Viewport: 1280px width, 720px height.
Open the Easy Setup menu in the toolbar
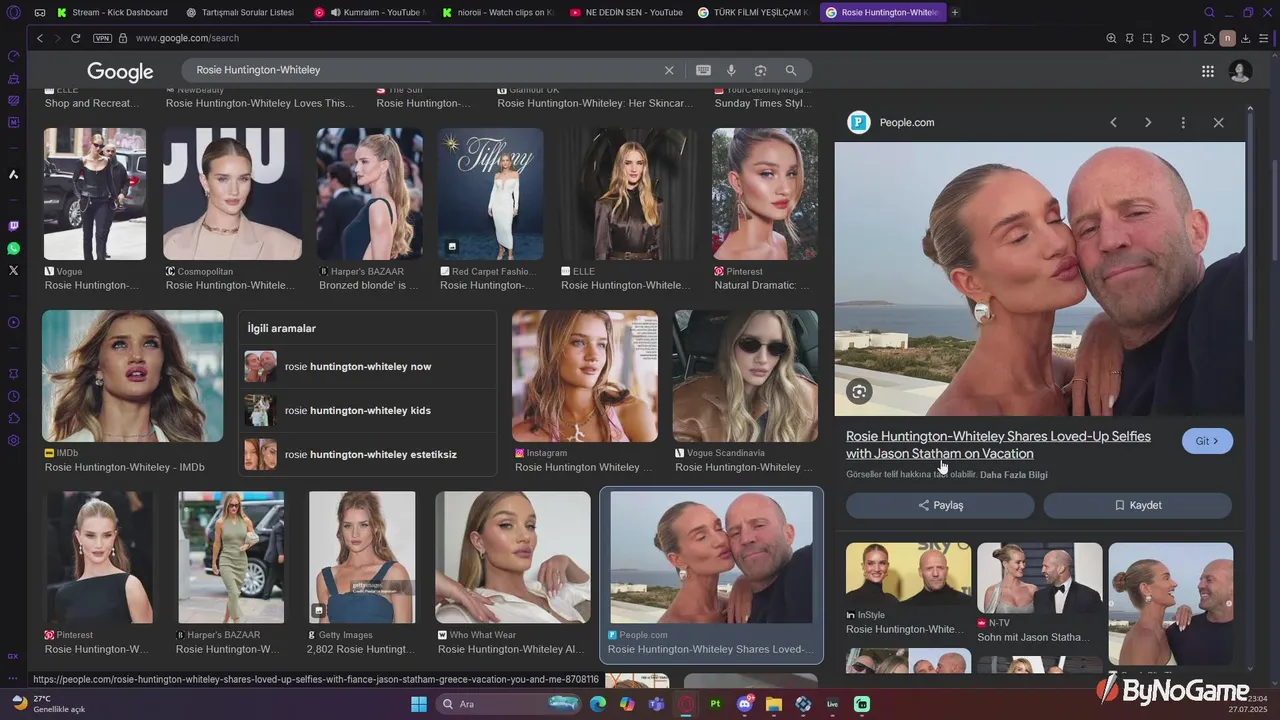[1262, 38]
